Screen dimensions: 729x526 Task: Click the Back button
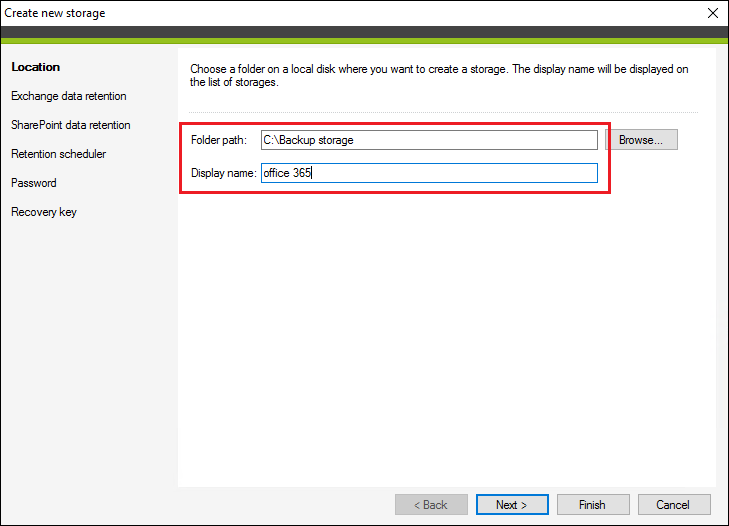[x=431, y=505]
